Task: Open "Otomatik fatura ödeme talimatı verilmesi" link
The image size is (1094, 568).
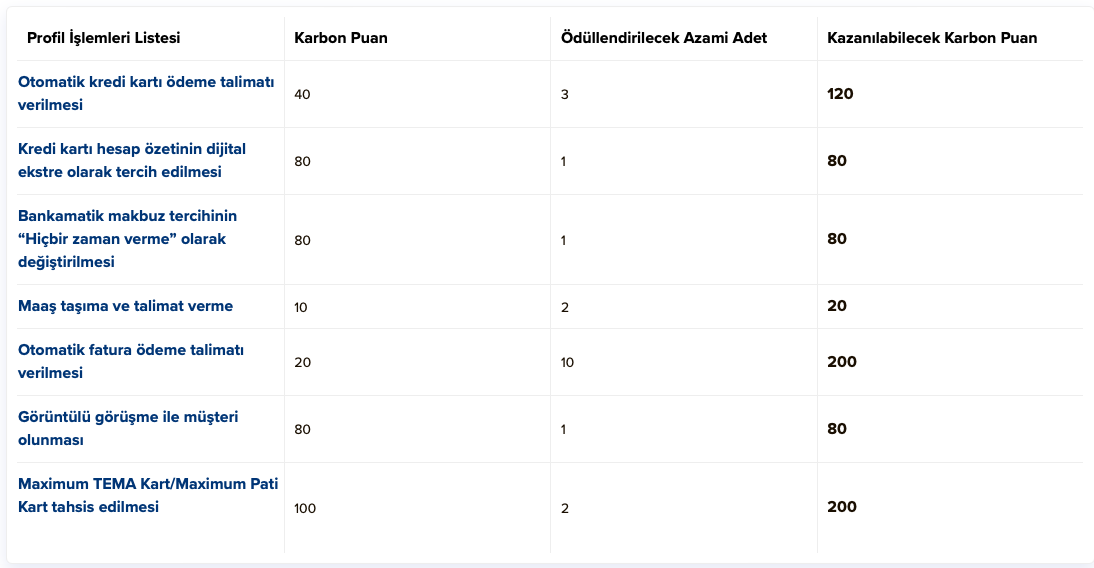Action: (x=131, y=361)
